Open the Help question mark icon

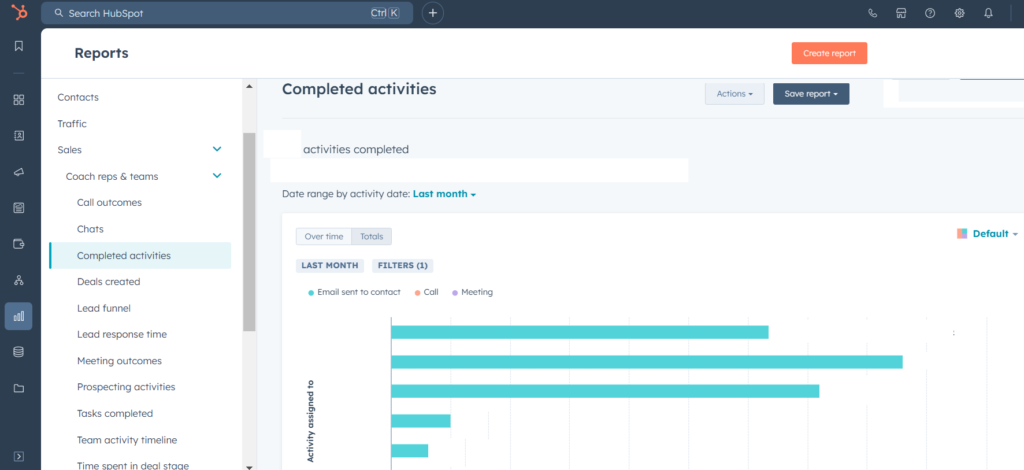(x=930, y=13)
